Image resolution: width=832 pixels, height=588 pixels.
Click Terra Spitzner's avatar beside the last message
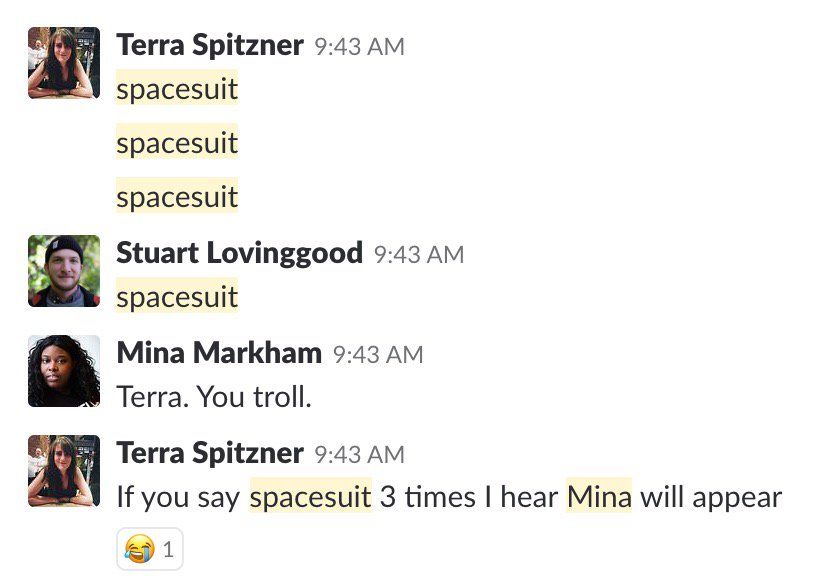pyautogui.click(x=64, y=470)
